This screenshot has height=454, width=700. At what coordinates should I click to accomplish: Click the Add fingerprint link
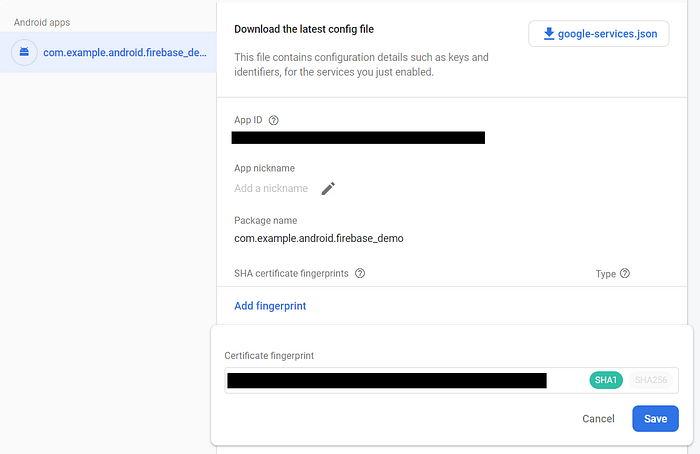270,306
